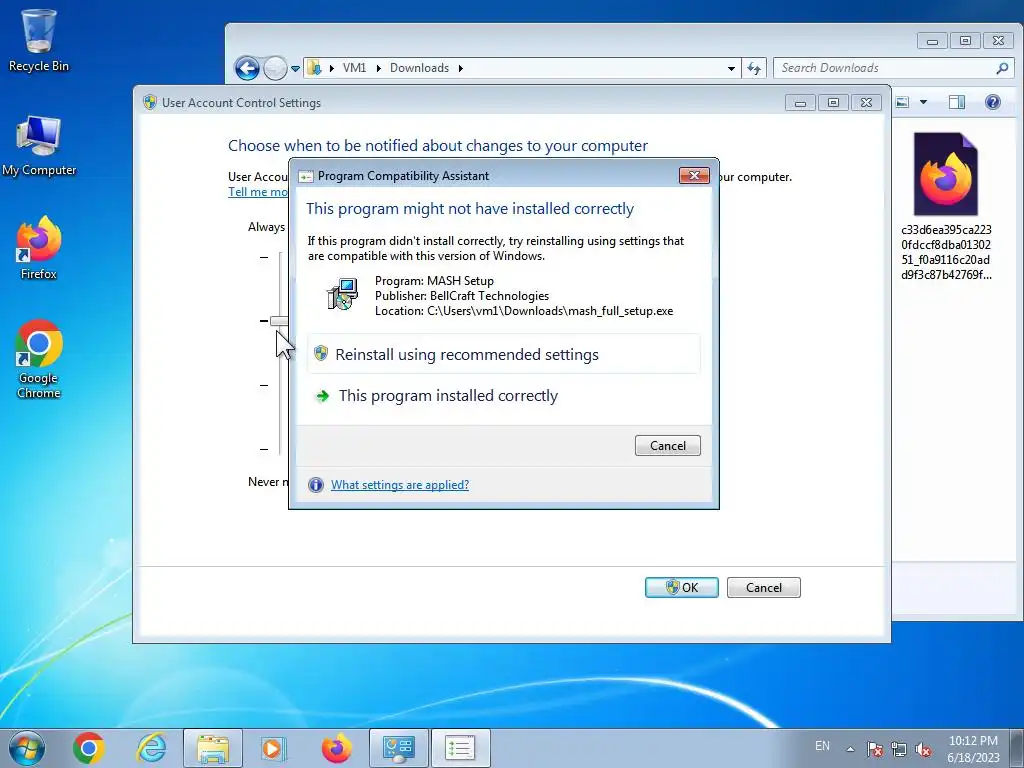1024x768 pixels.
Task: Click Downloads in the Explorer address path
Action: coord(419,68)
